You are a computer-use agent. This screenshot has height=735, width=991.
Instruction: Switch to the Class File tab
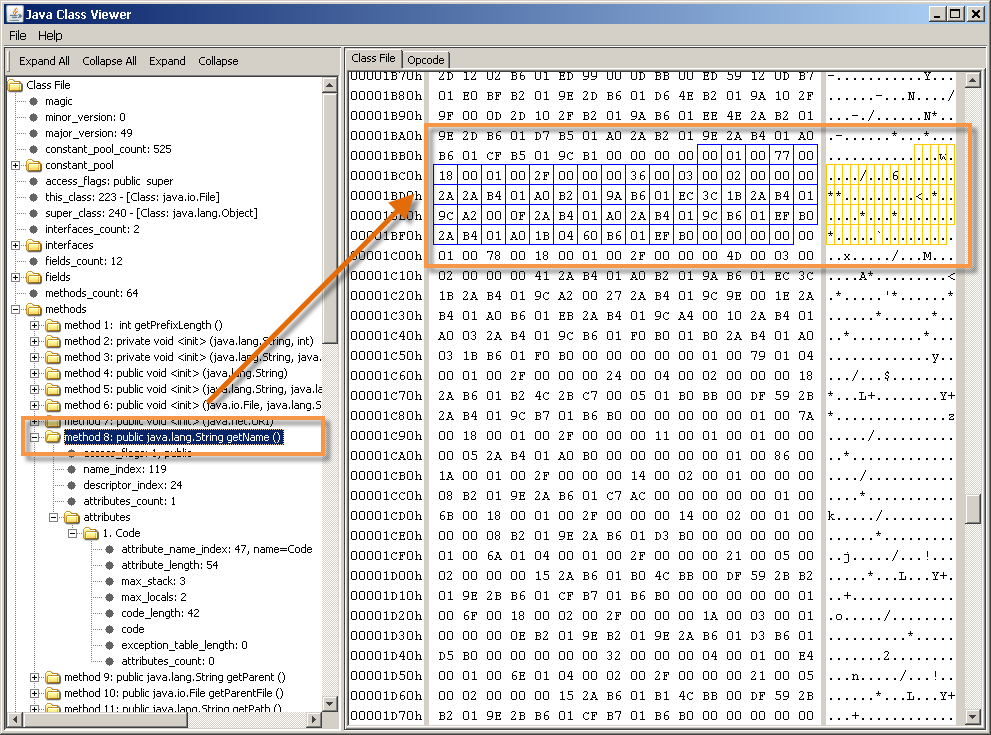pyautogui.click(x=374, y=58)
